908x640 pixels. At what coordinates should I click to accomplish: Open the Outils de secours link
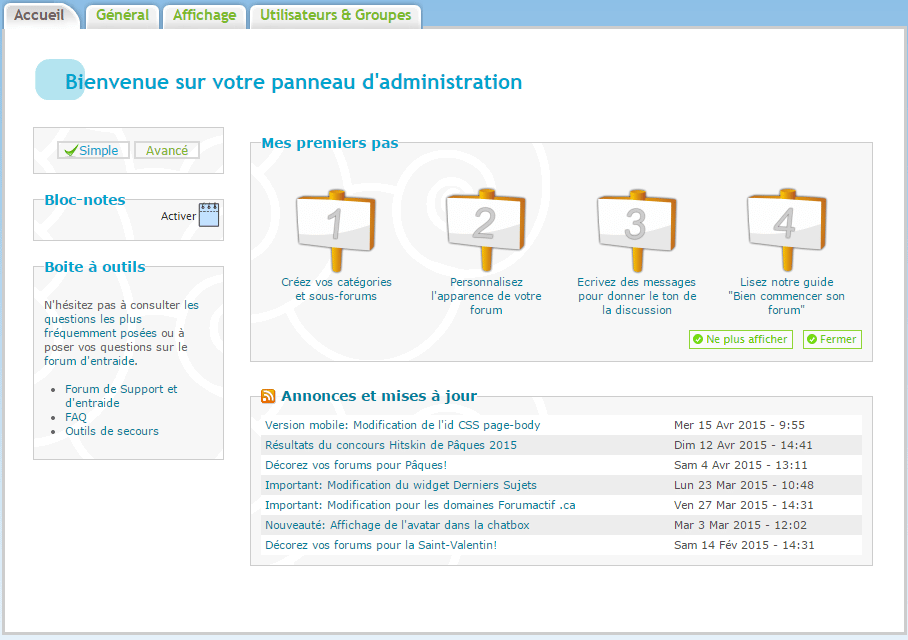[112, 431]
